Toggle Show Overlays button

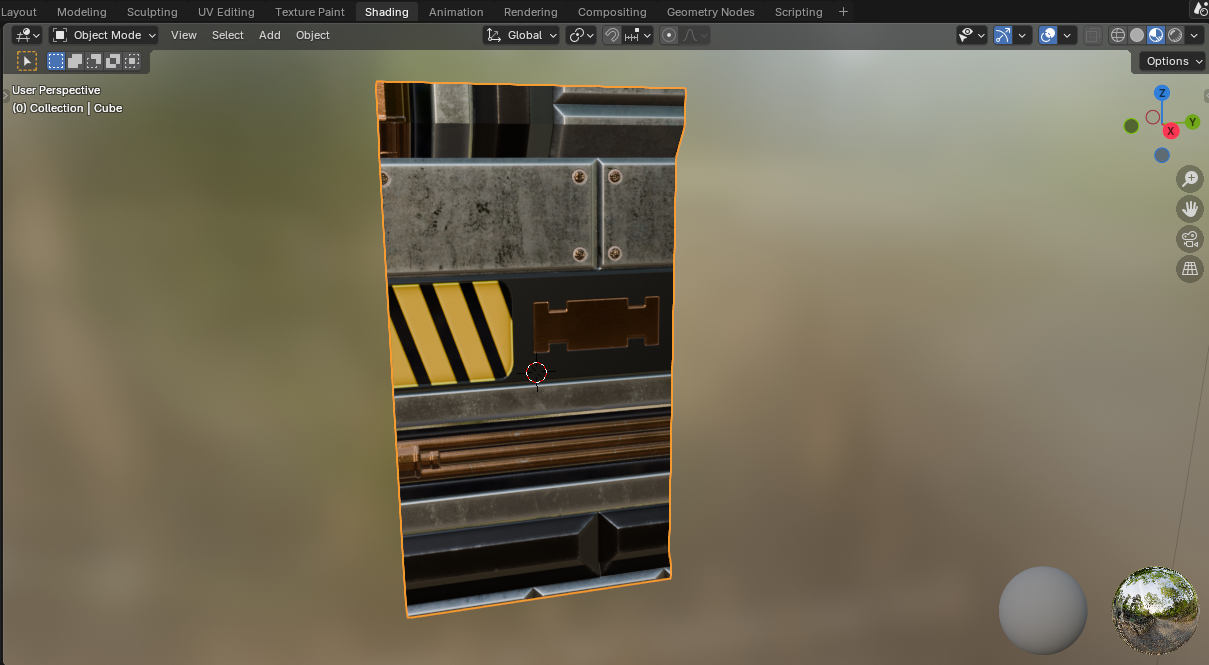click(x=1048, y=35)
